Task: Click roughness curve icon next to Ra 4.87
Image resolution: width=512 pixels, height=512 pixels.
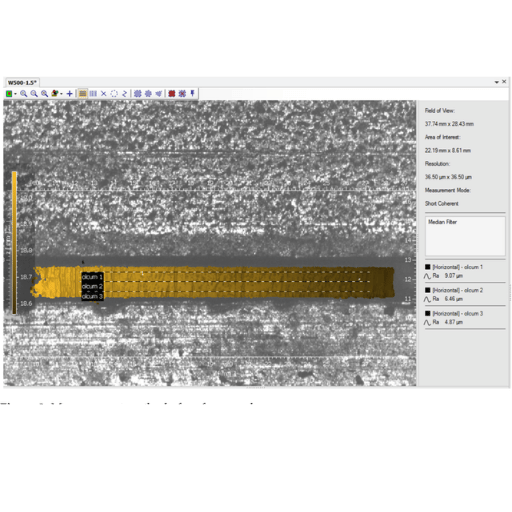Action: (427, 323)
